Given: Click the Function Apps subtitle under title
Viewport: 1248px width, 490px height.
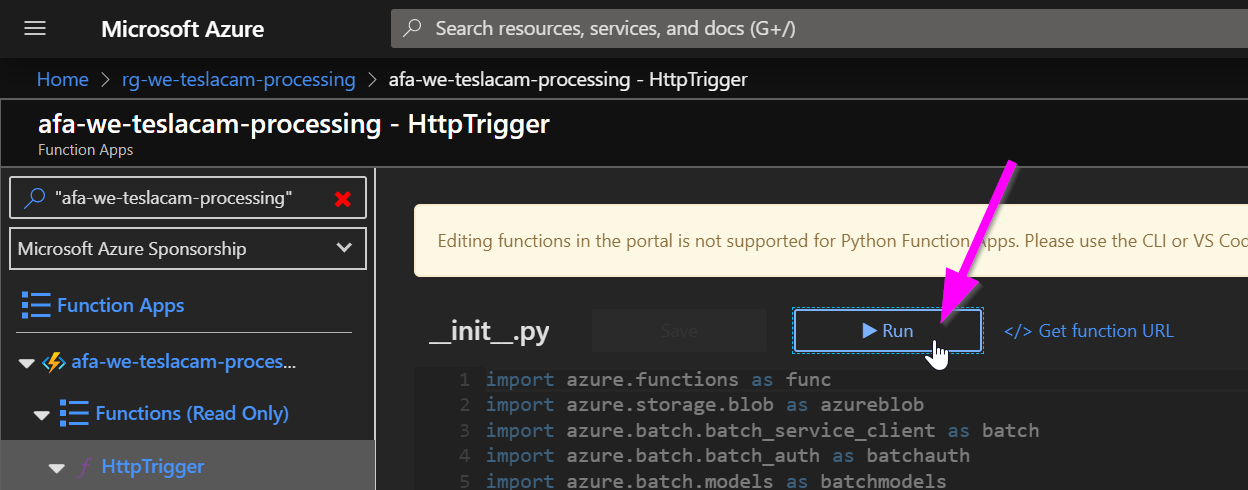Looking at the screenshot, I should (85, 150).
